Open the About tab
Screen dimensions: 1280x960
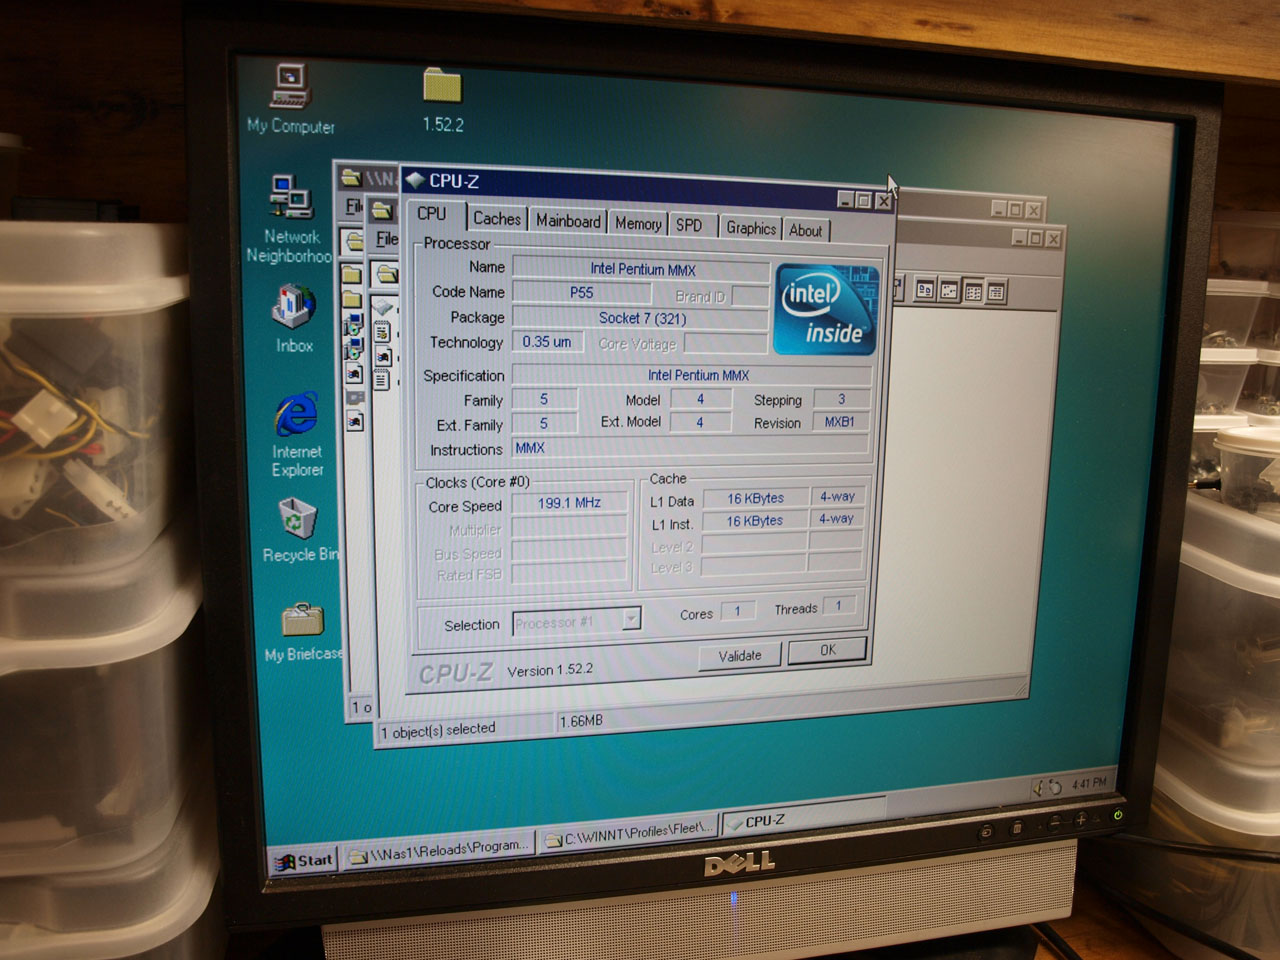[806, 230]
